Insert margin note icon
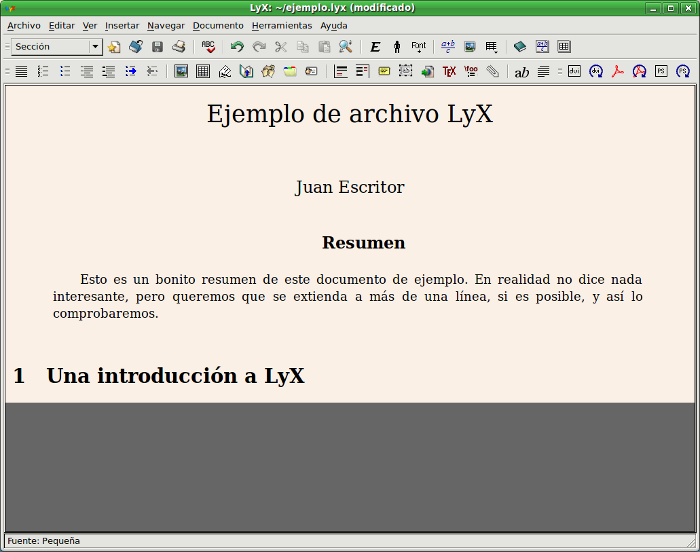Screen dimensions: 700x552 (362, 71)
